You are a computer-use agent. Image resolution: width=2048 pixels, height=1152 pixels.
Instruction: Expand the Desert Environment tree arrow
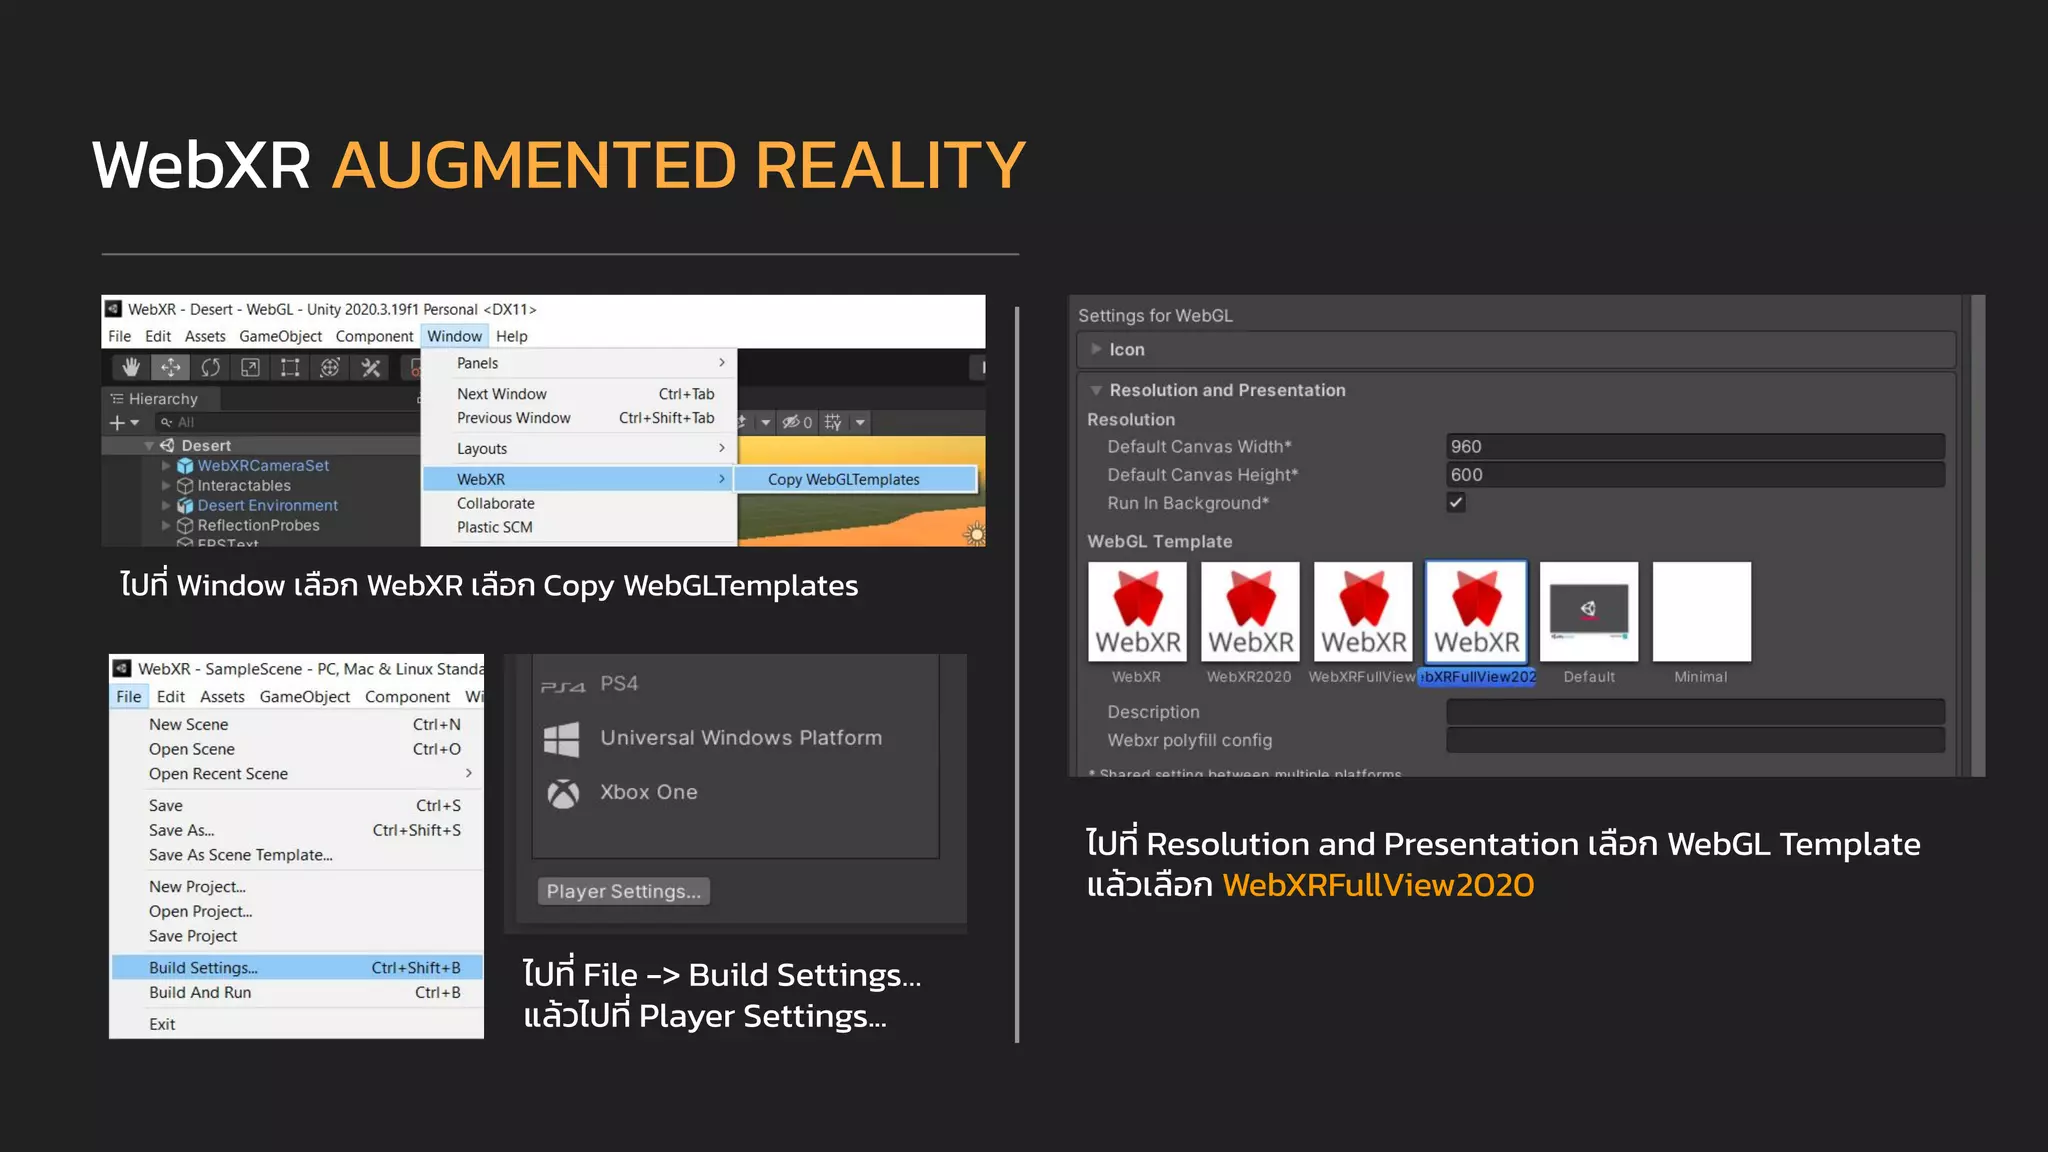point(166,506)
